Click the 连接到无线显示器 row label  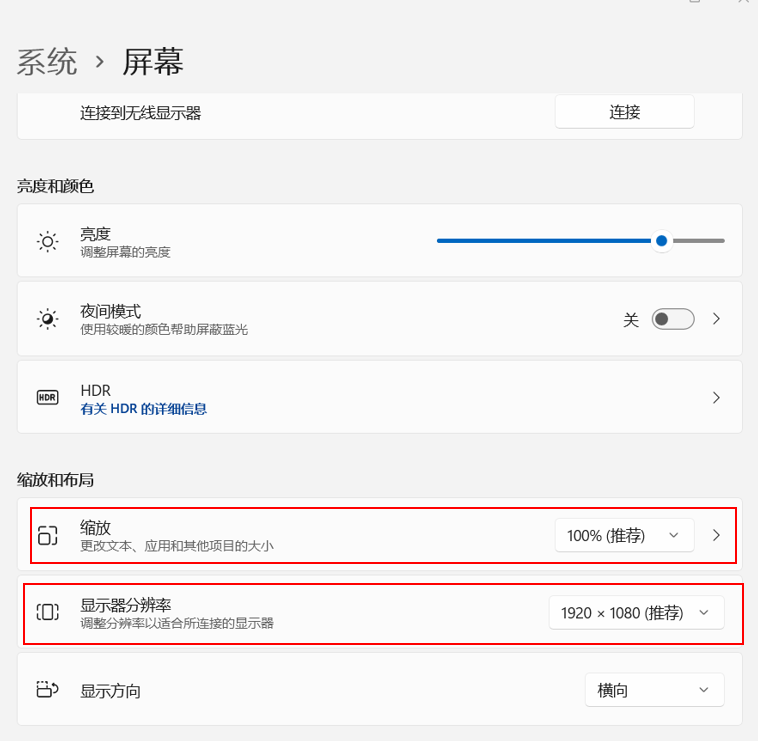[x=141, y=113]
